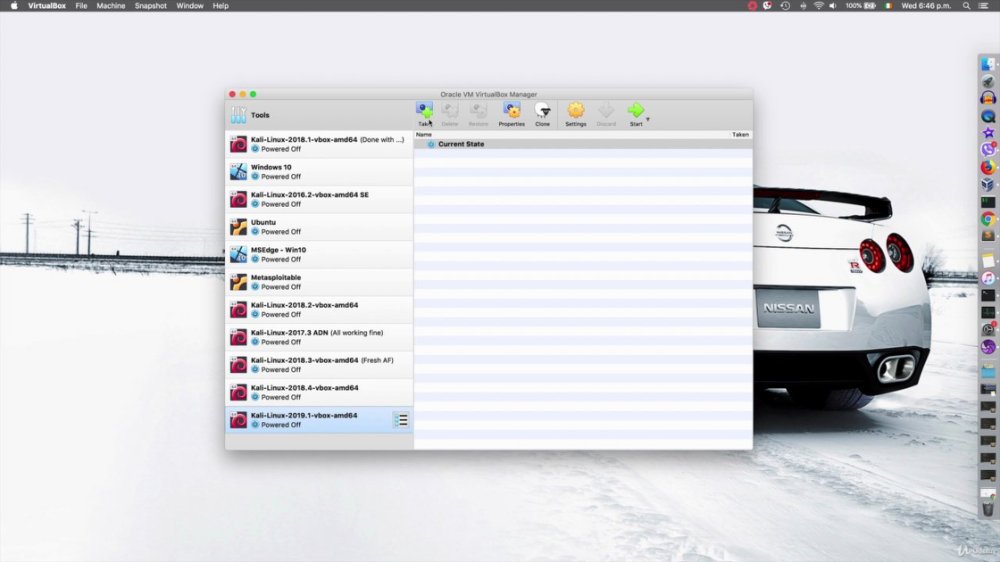1000x562 pixels.
Task: Select the Metasploitable virtual machine
Action: pos(319,282)
